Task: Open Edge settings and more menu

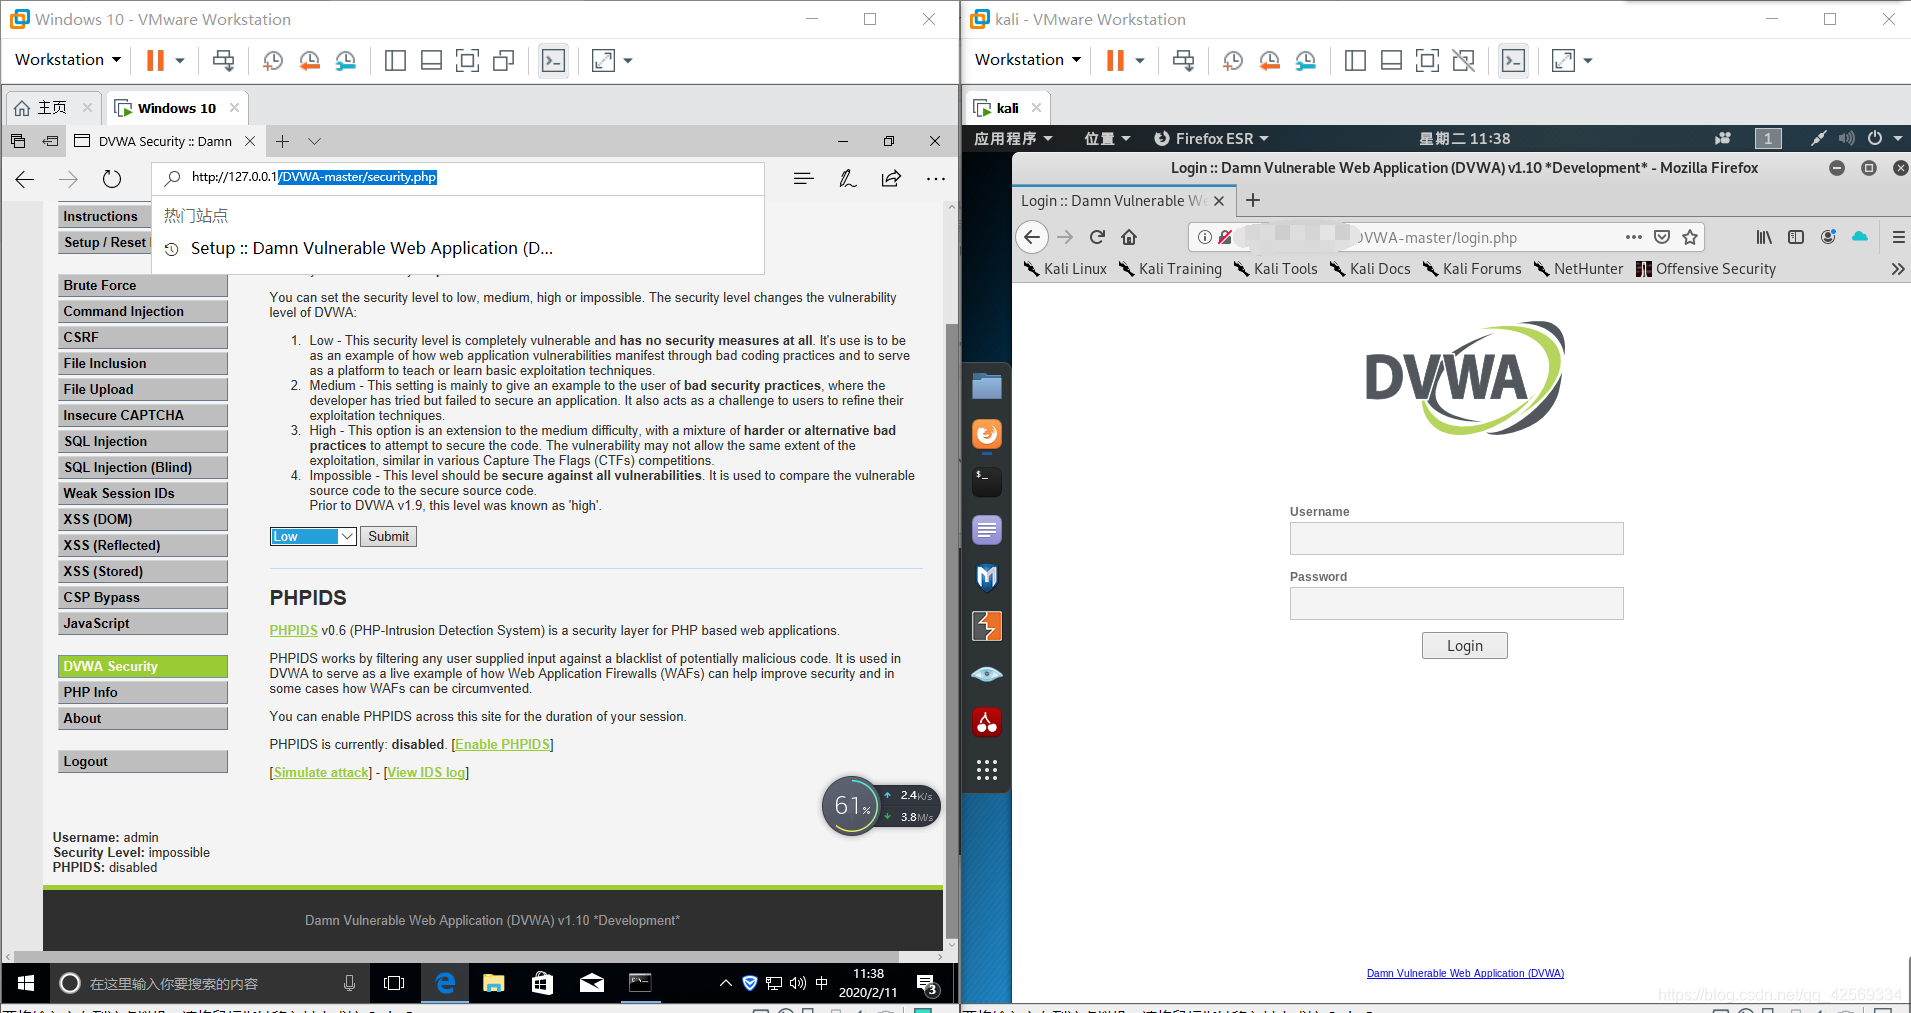Action: pos(936,179)
